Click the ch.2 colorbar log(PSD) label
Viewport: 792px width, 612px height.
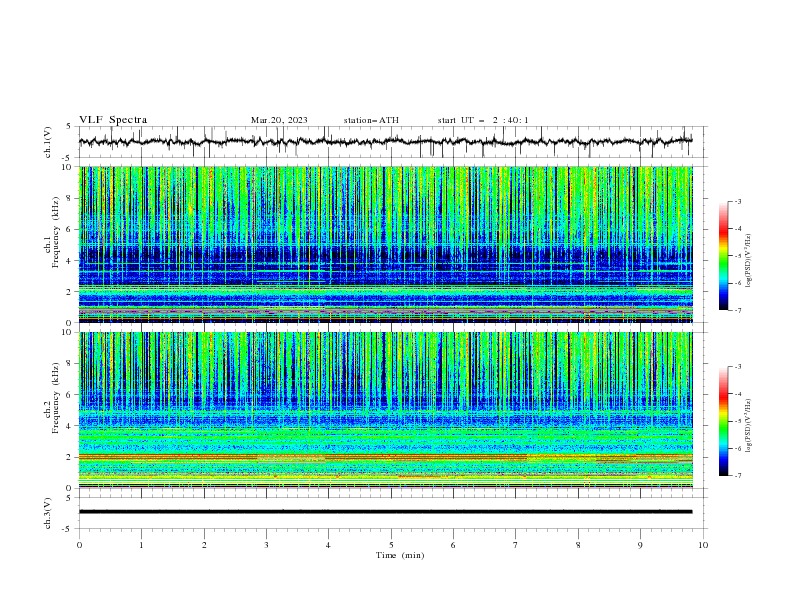pyautogui.click(x=749, y=426)
